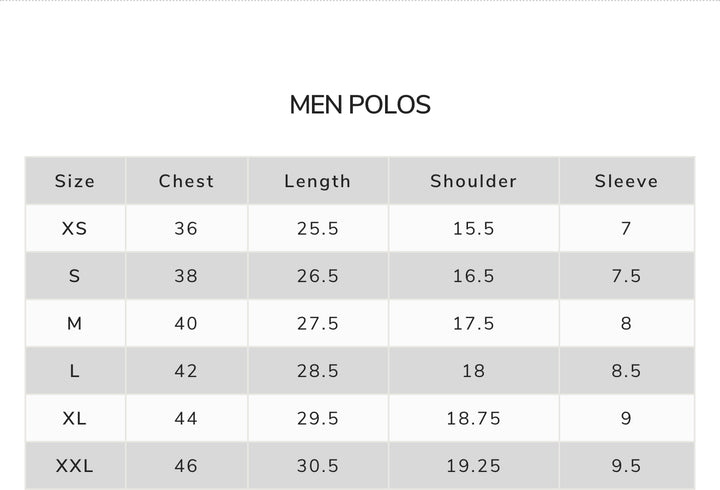Select sleeve value 7 in XS row
Screen dimensions: 720x490
(626, 228)
